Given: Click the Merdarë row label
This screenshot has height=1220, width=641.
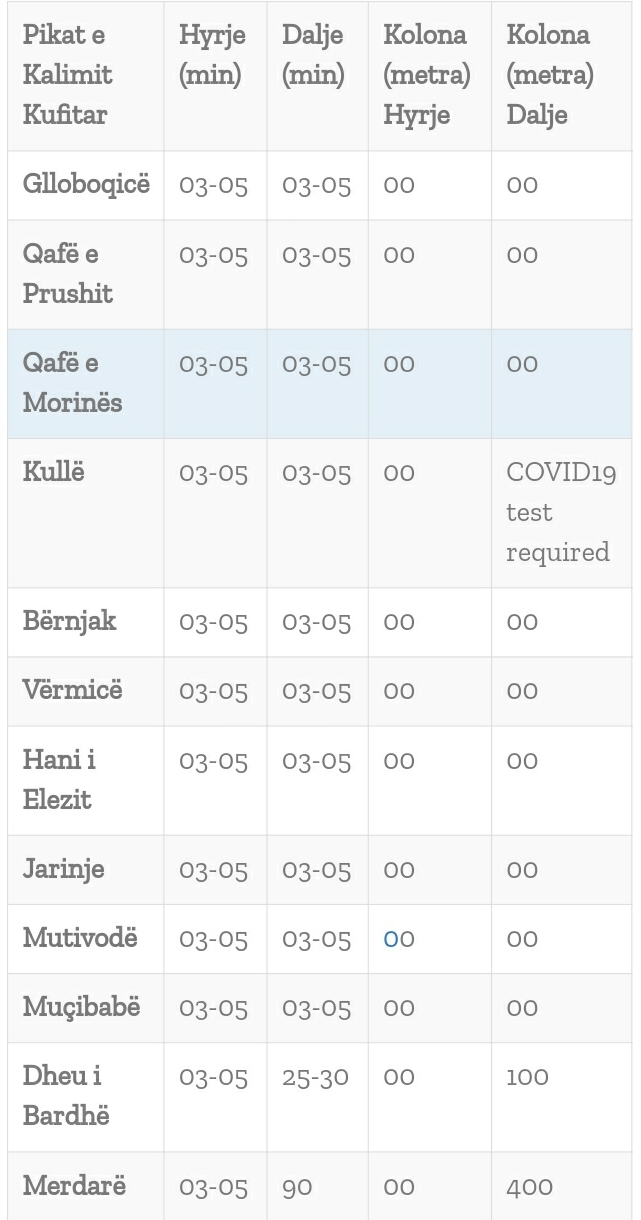Looking at the screenshot, I should [75, 1187].
